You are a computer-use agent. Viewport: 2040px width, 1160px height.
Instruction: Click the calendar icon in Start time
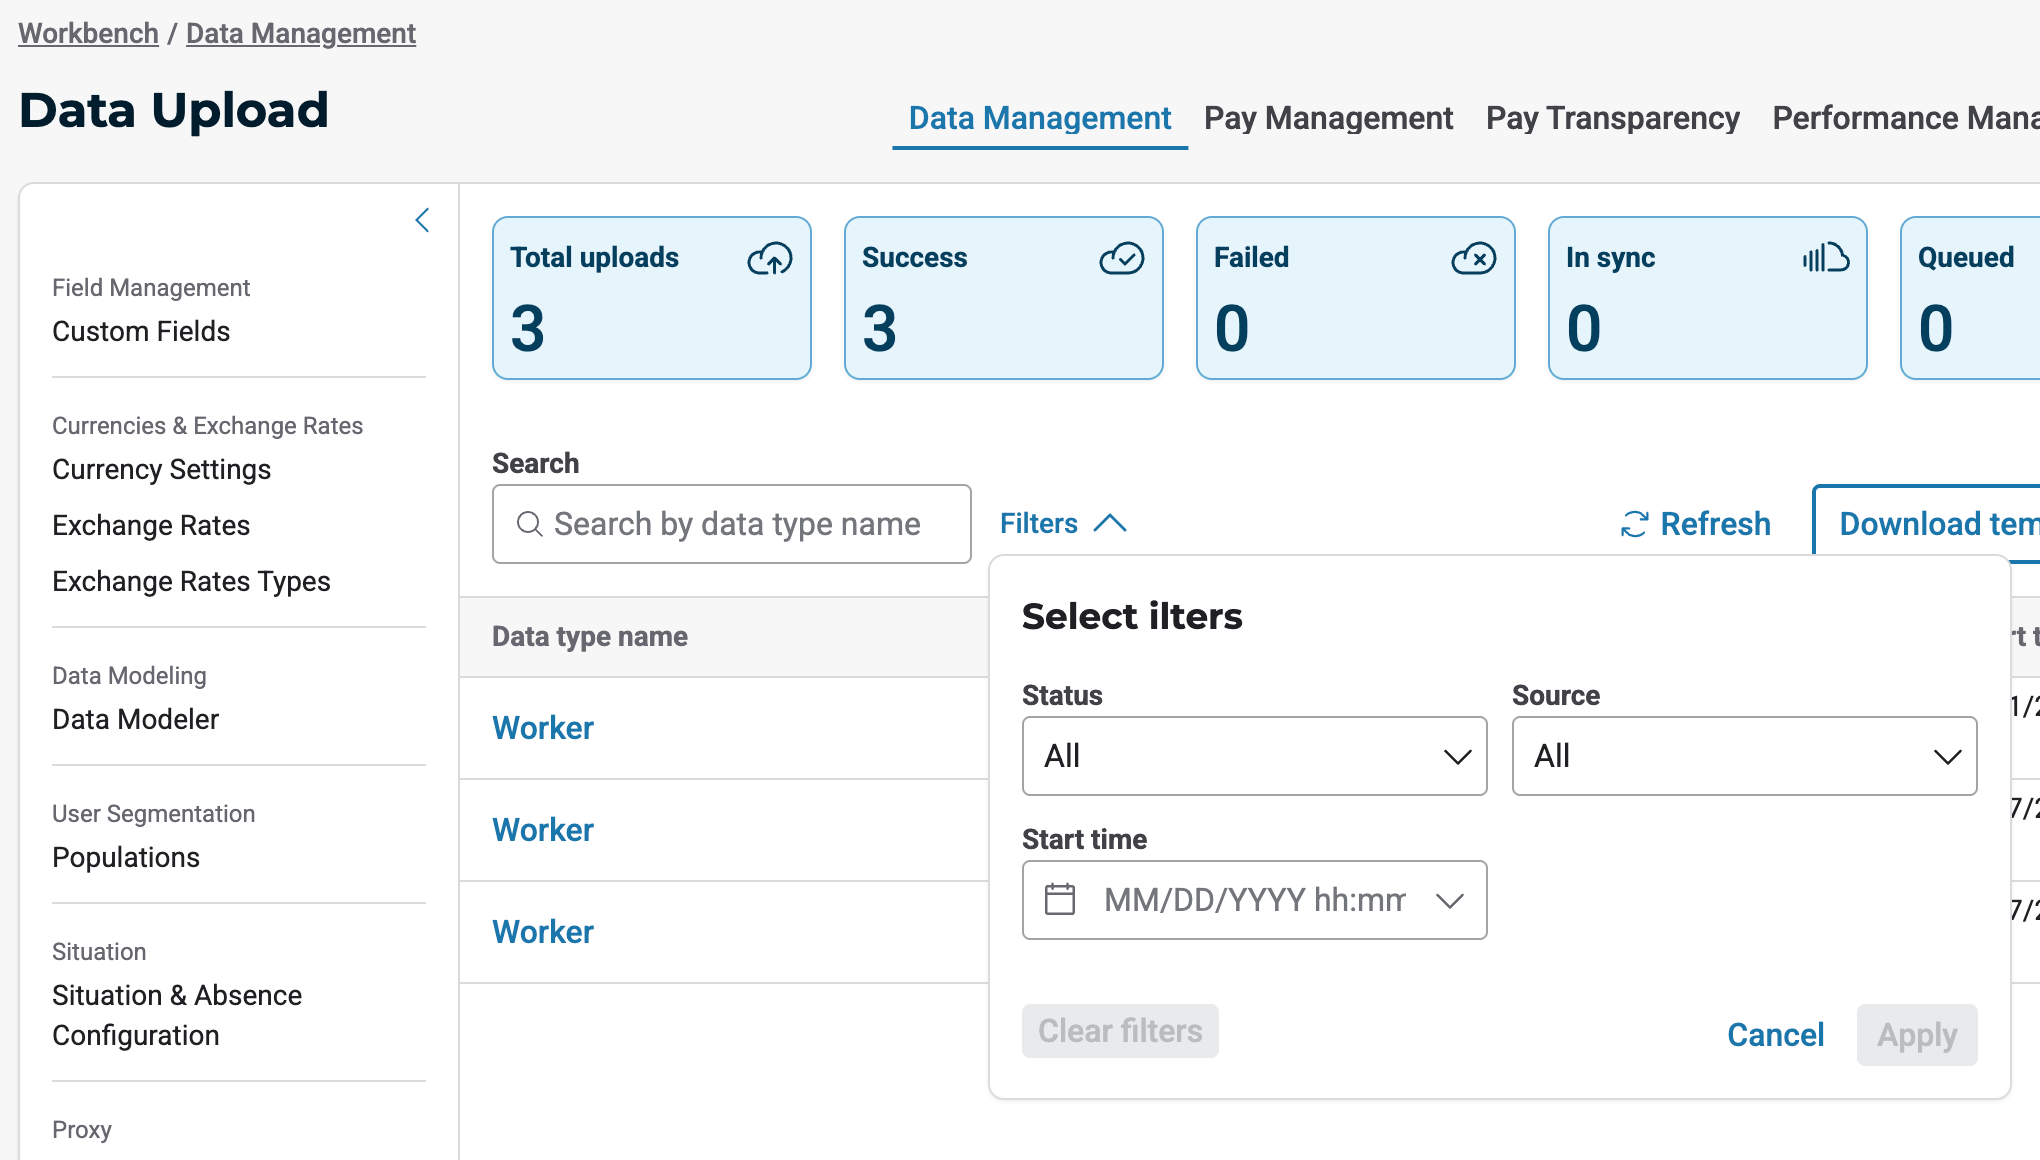[x=1060, y=899]
